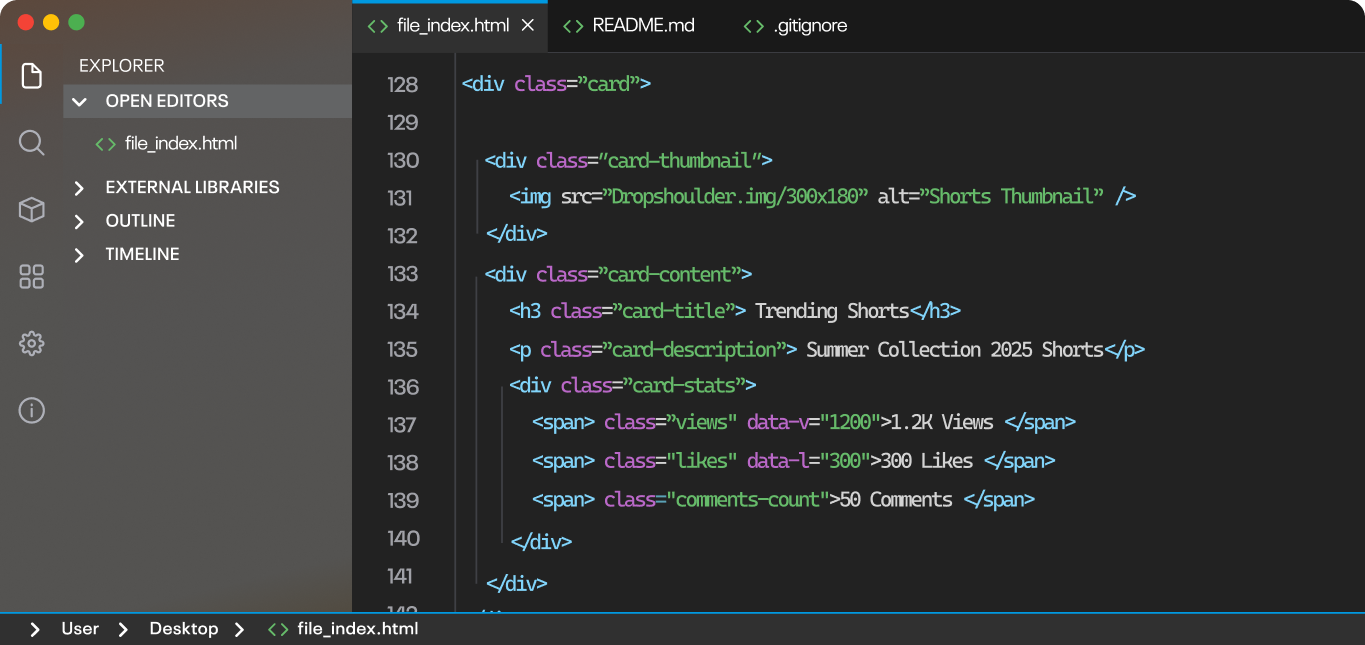Click line number 128 in gutter
Screen dimensions: 1365x645
click(402, 85)
